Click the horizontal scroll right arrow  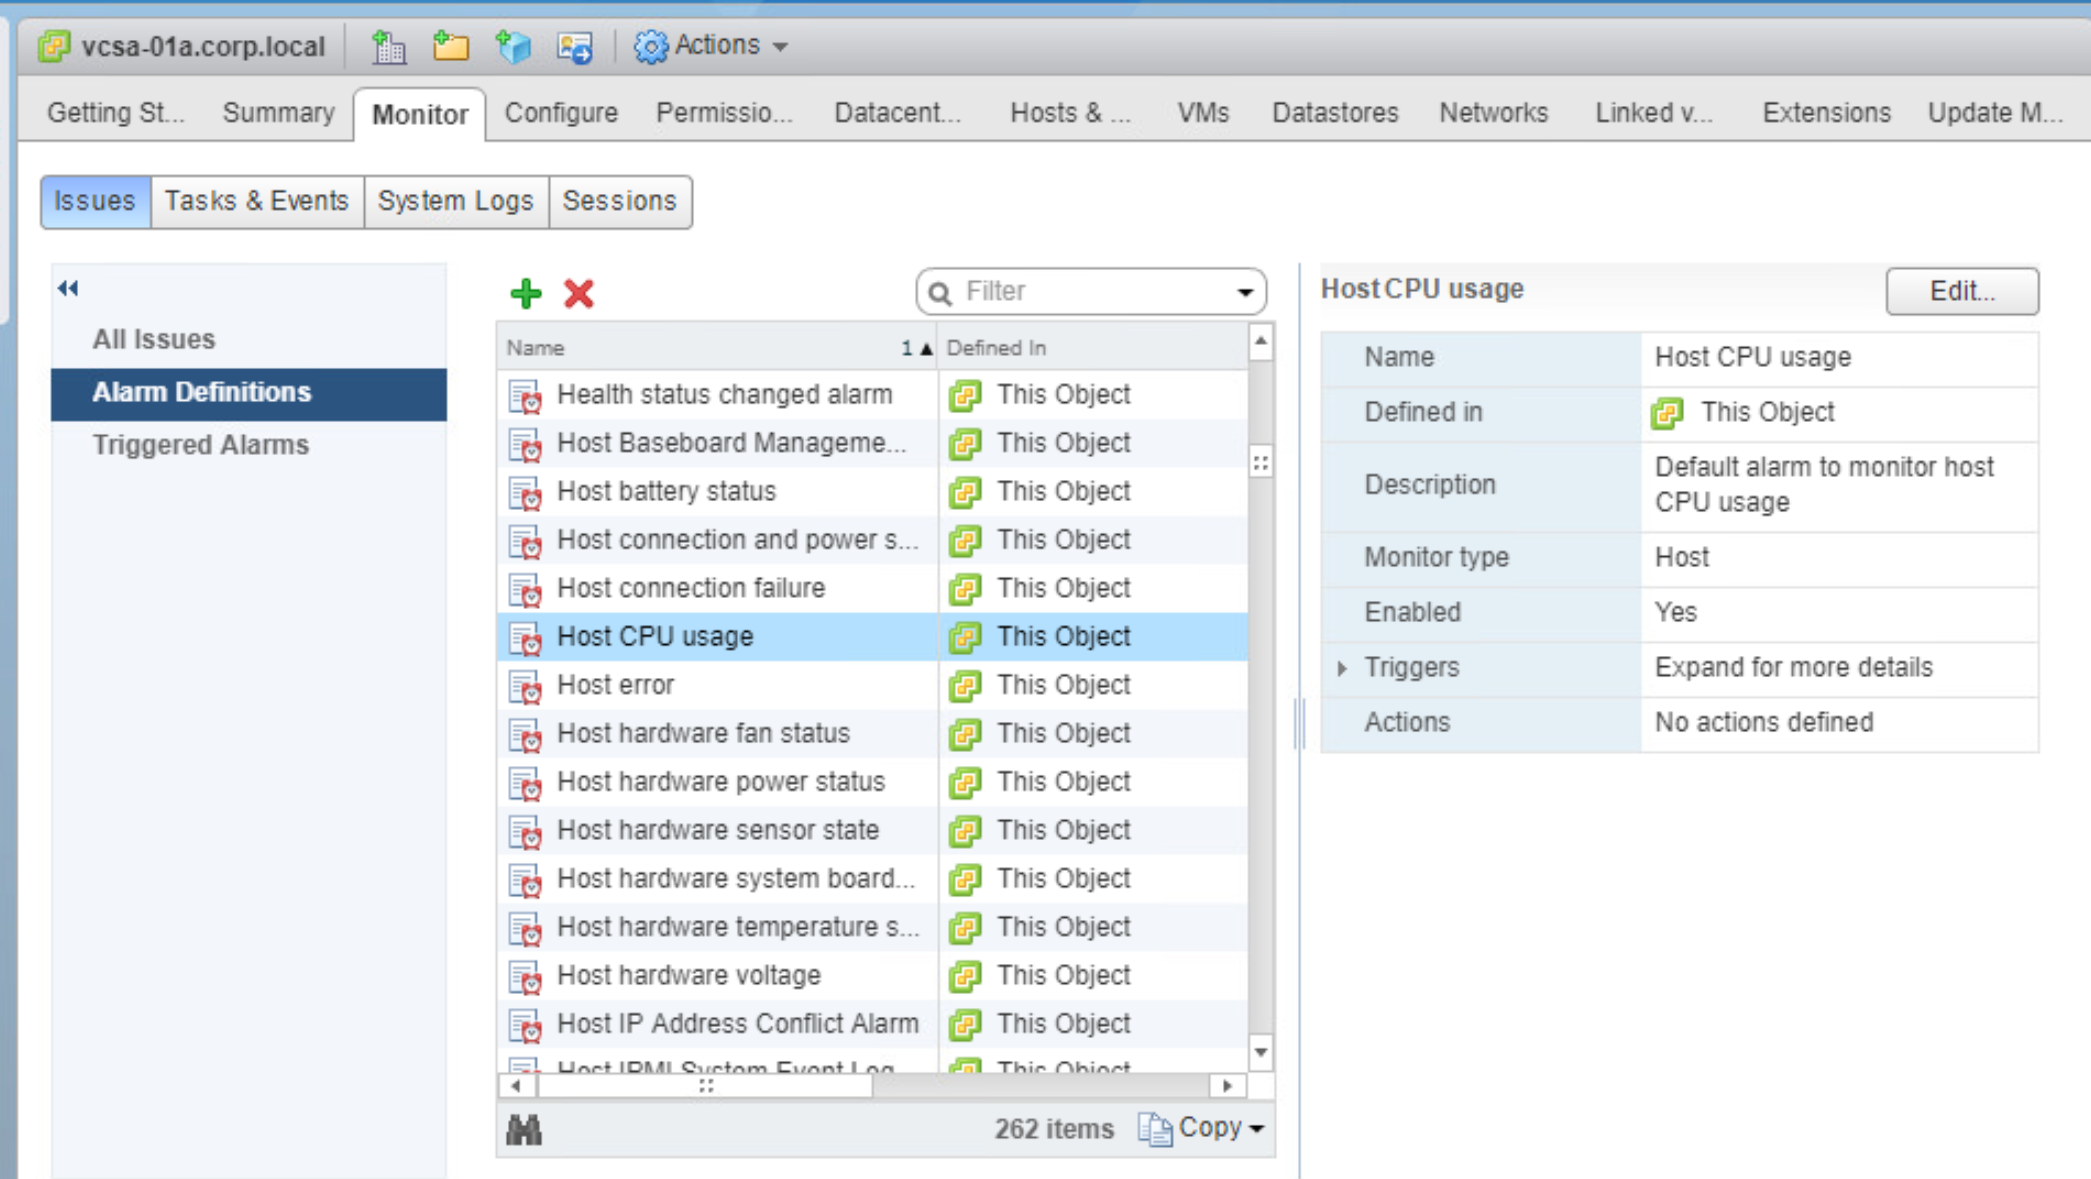pyautogui.click(x=1227, y=1086)
